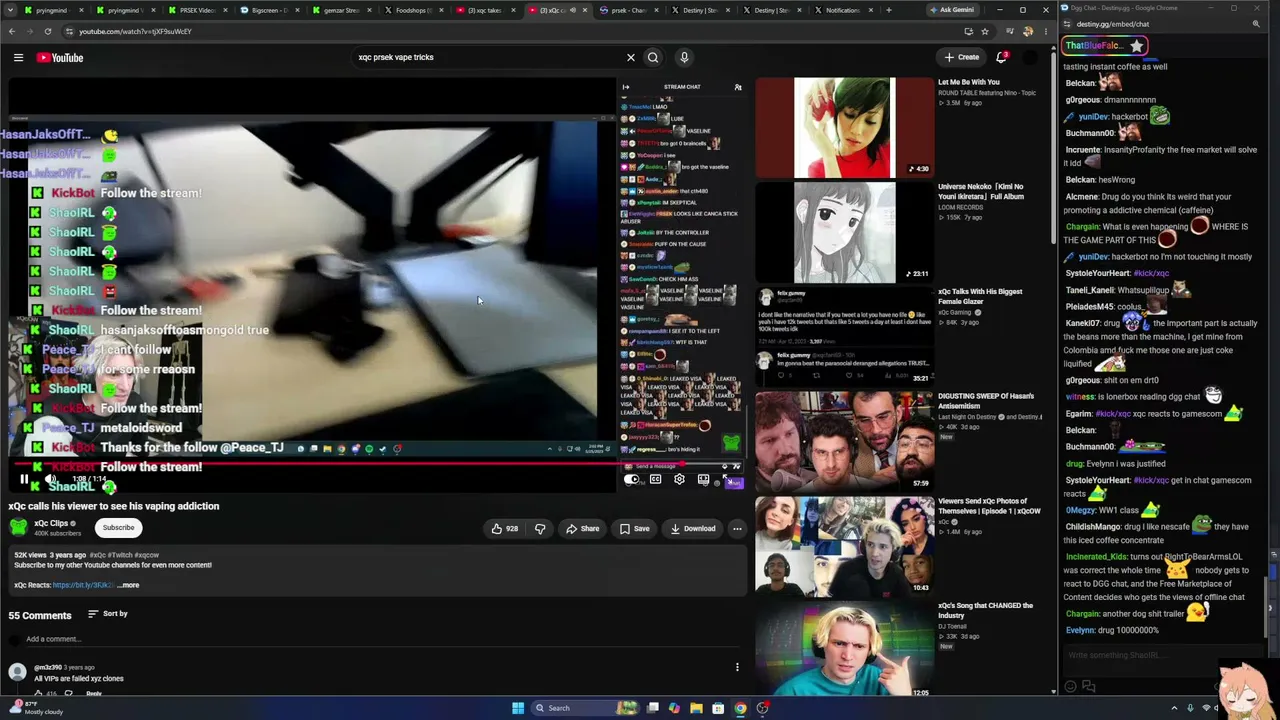Open options menu for @m3z390's comment

pyautogui.click(x=737, y=667)
